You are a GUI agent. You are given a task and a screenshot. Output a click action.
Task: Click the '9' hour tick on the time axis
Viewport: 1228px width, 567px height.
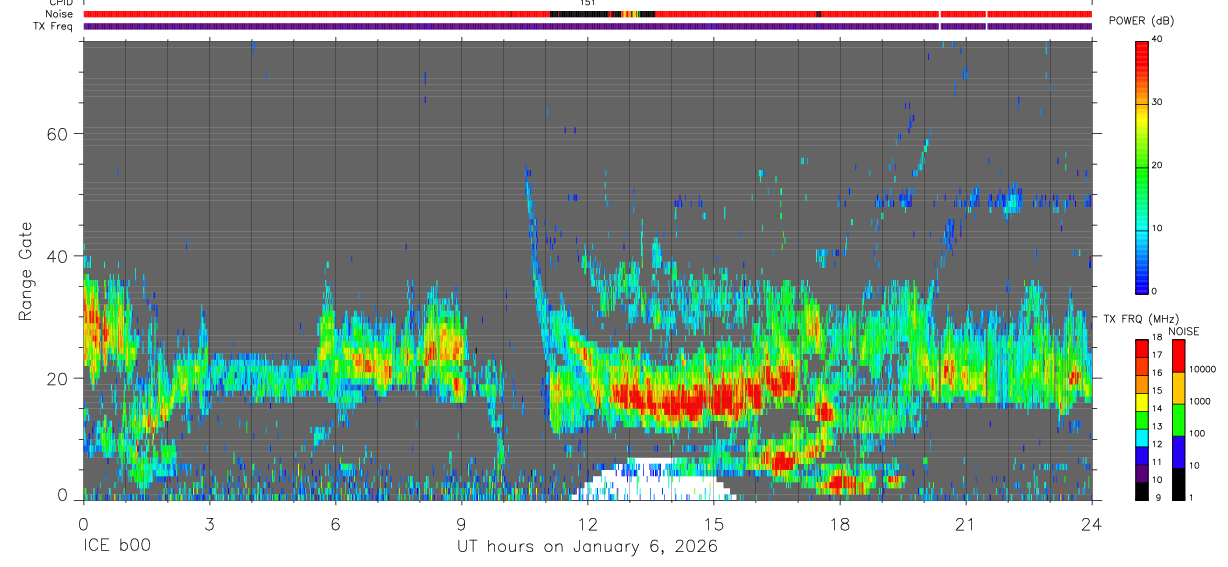[461, 524]
